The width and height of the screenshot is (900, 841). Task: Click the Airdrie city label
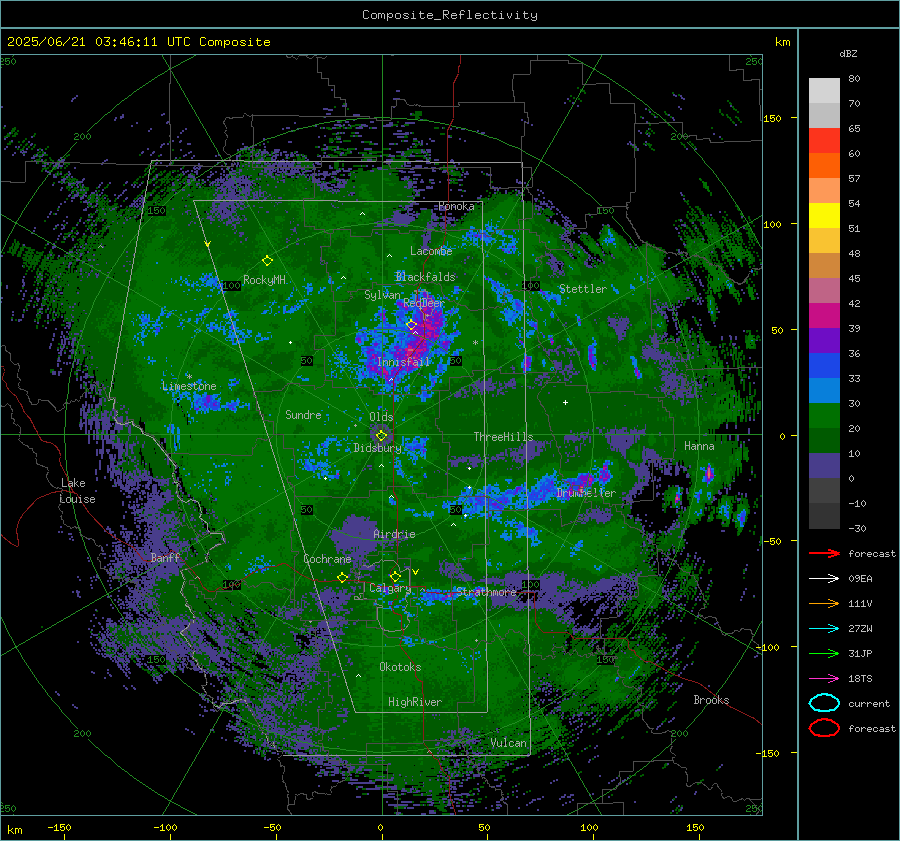pos(394,534)
